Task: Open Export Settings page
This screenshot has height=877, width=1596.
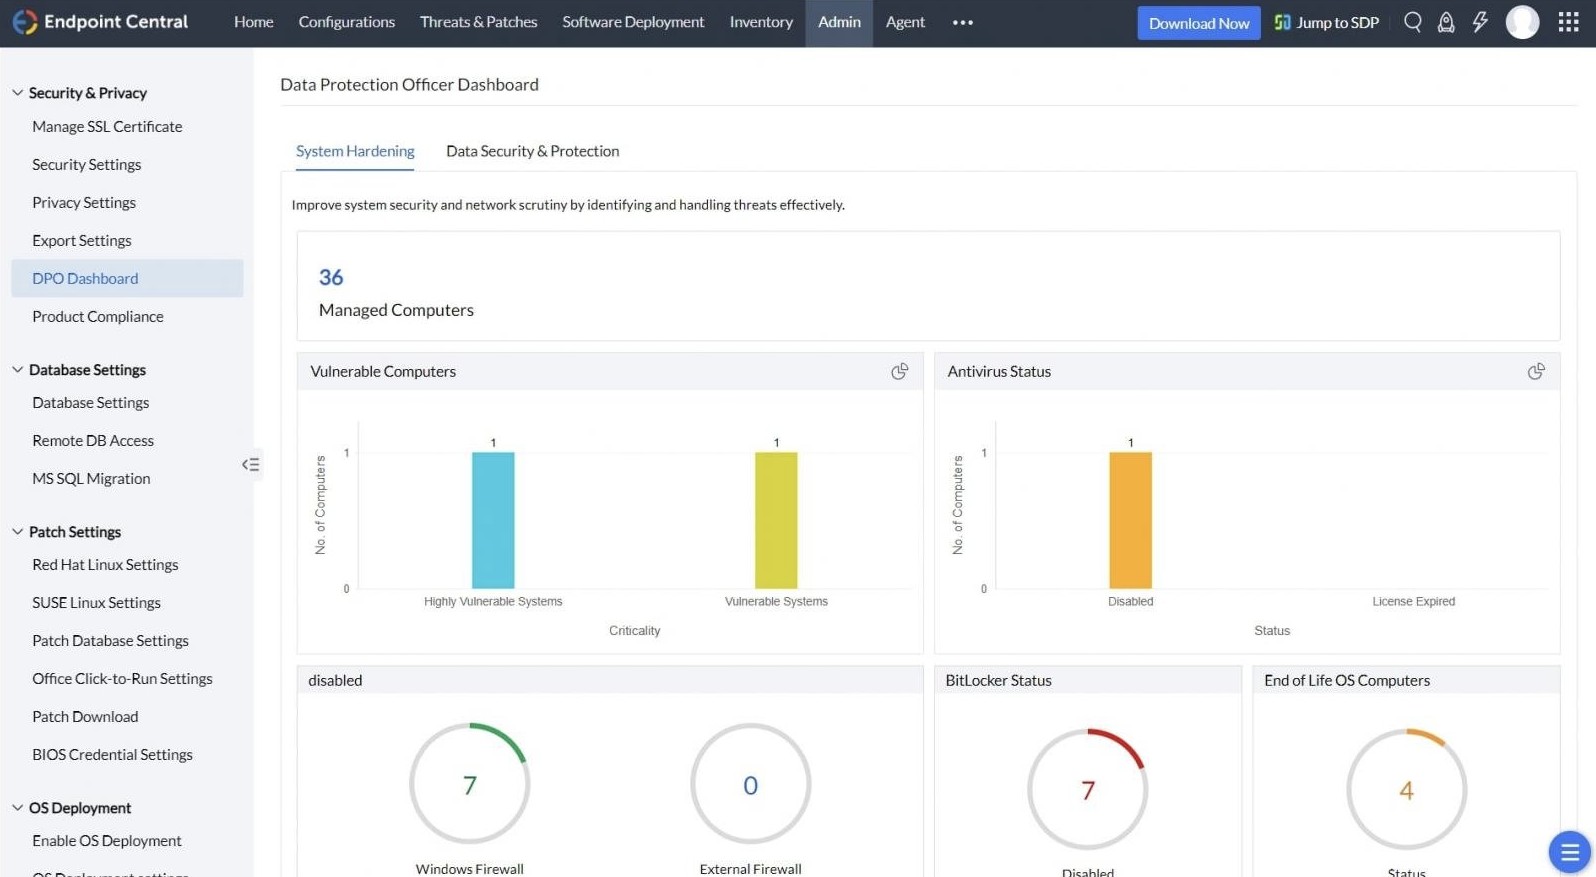Action: click(x=82, y=240)
